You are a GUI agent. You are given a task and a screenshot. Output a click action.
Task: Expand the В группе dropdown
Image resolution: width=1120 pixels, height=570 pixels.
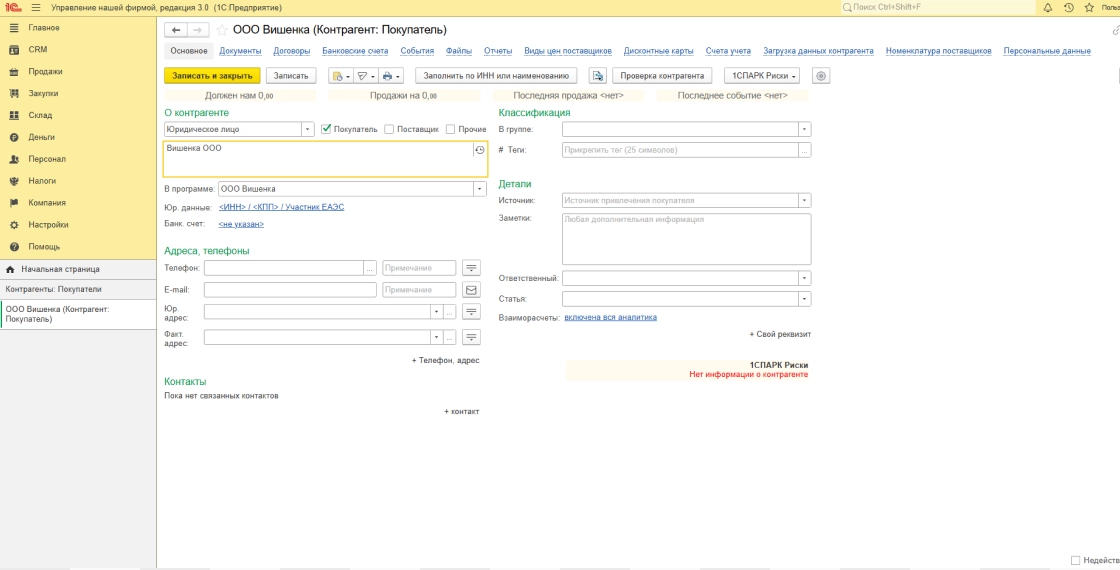point(804,129)
